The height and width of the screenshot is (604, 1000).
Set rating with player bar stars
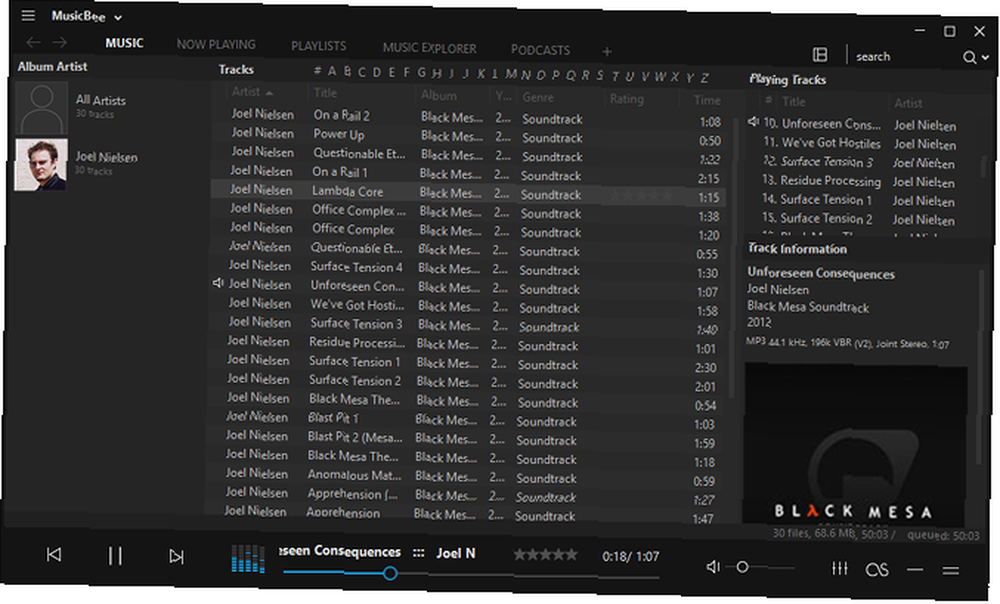point(545,555)
